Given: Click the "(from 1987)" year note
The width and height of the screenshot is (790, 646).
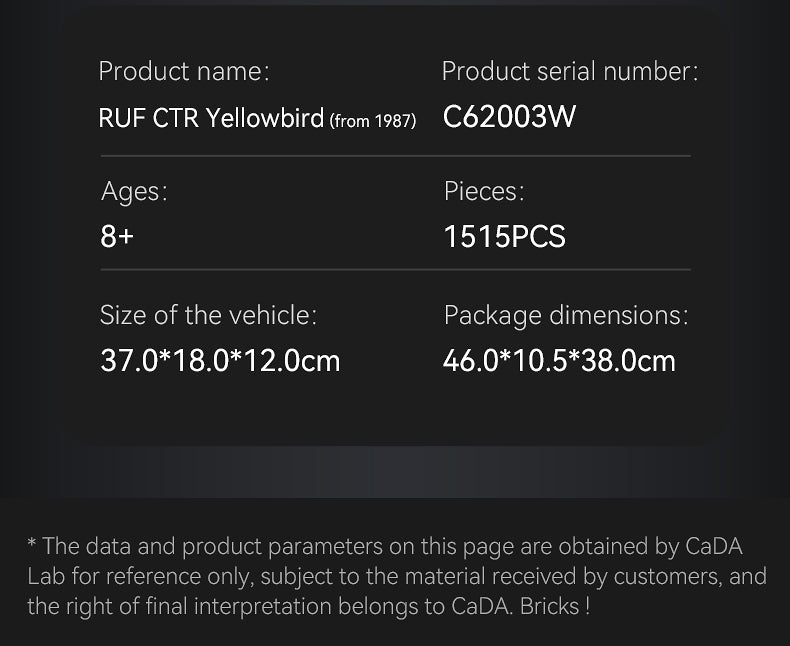Looking at the screenshot, I should point(372,121).
